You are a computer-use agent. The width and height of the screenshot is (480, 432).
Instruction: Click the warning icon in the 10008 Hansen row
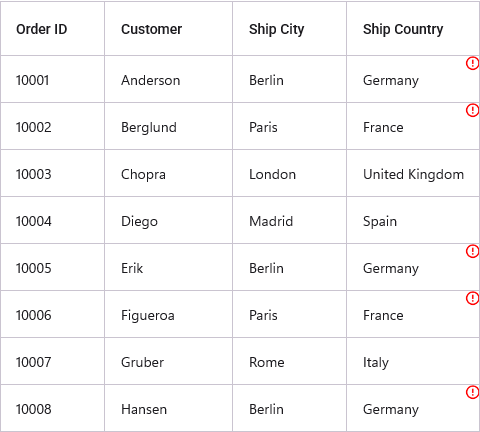[x=472, y=392]
